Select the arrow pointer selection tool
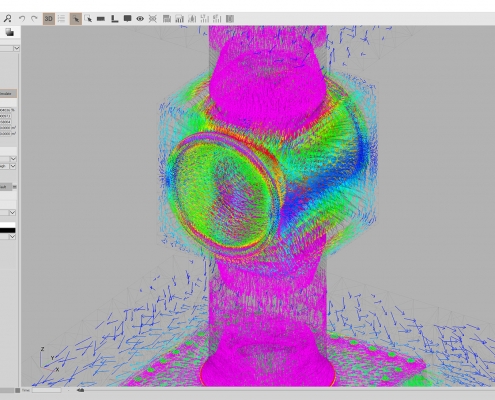Screen dimensions: 495x400 (x=76, y=19)
